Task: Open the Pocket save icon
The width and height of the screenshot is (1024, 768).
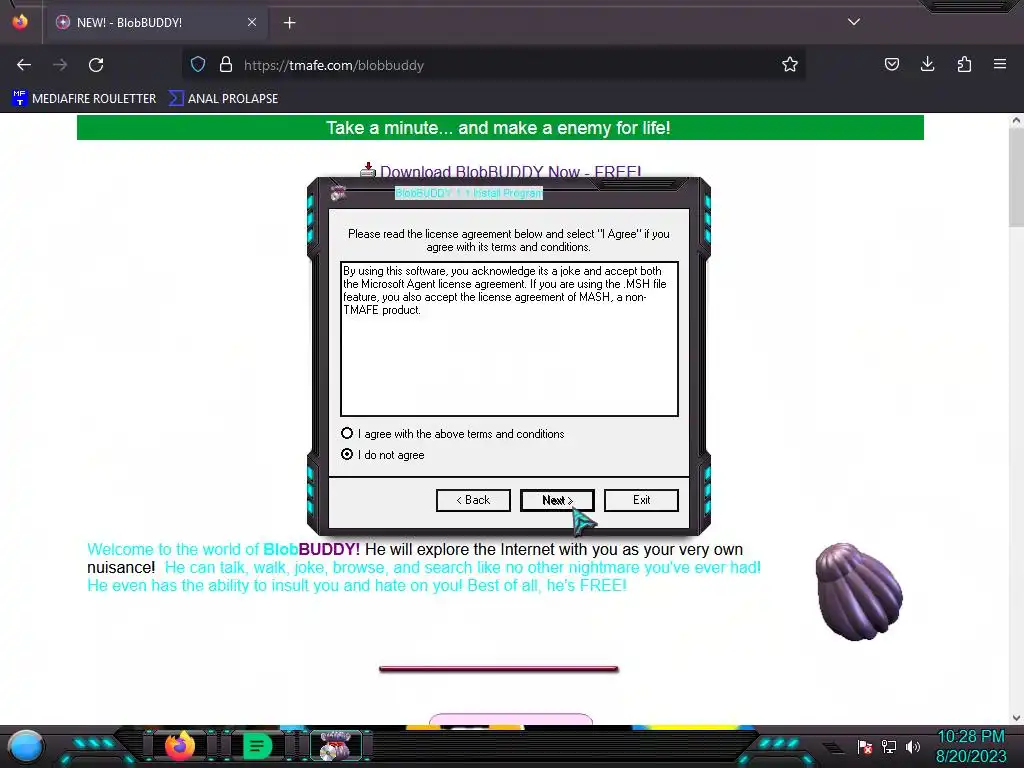Action: pyautogui.click(x=891, y=65)
